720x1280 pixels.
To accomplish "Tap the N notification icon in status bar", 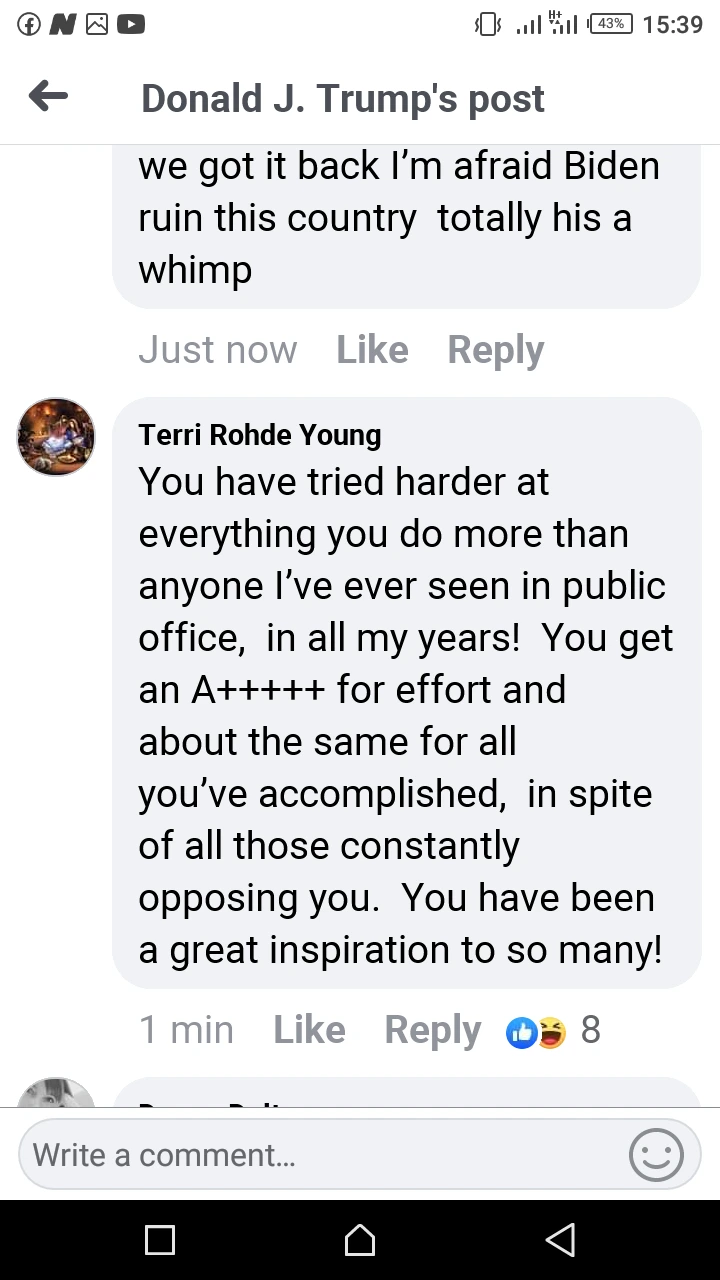I will pyautogui.click(x=63, y=24).
